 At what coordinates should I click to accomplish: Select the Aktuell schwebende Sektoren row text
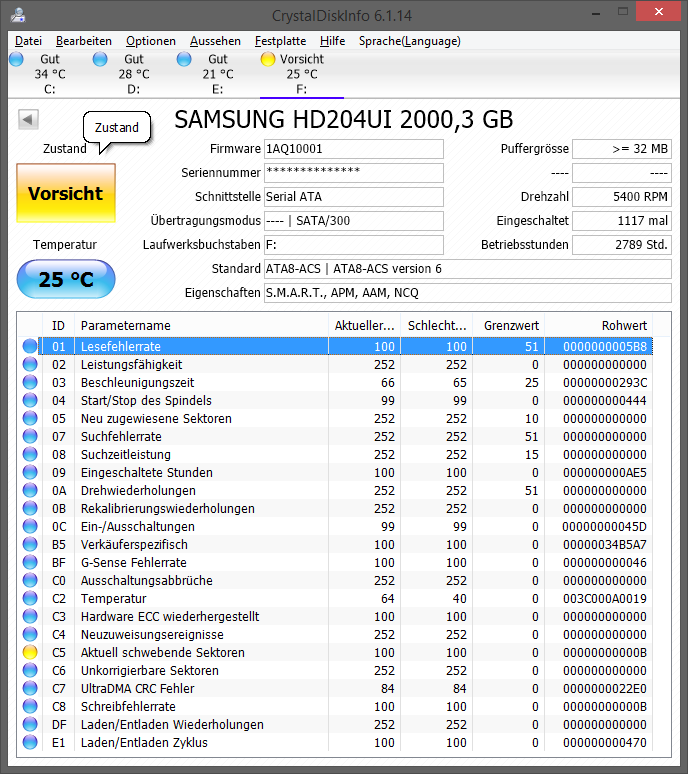tap(163, 653)
